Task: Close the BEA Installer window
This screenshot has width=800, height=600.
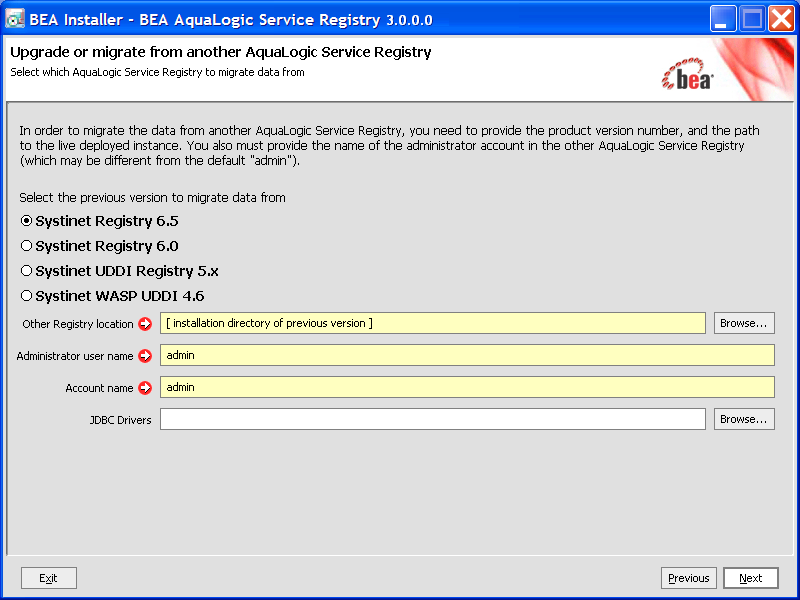Action: (x=782, y=19)
